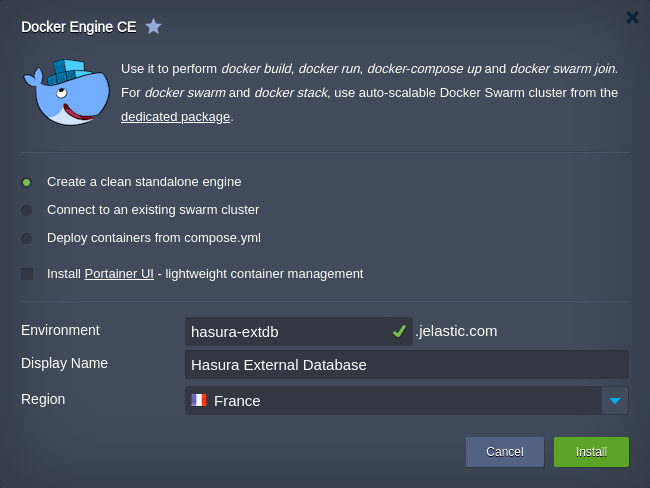Open the Region dropdown arrow
Image resolution: width=650 pixels, height=488 pixels.
click(615, 401)
